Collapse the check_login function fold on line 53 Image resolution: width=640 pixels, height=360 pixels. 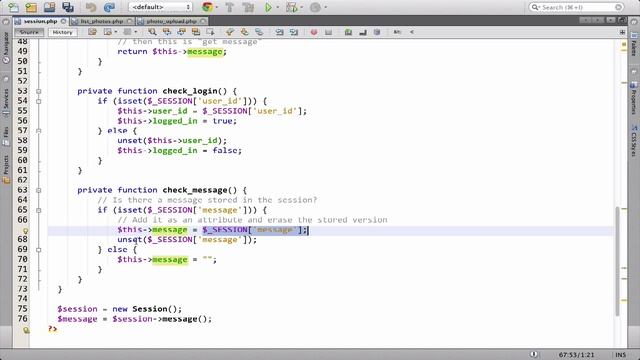(x=39, y=91)
